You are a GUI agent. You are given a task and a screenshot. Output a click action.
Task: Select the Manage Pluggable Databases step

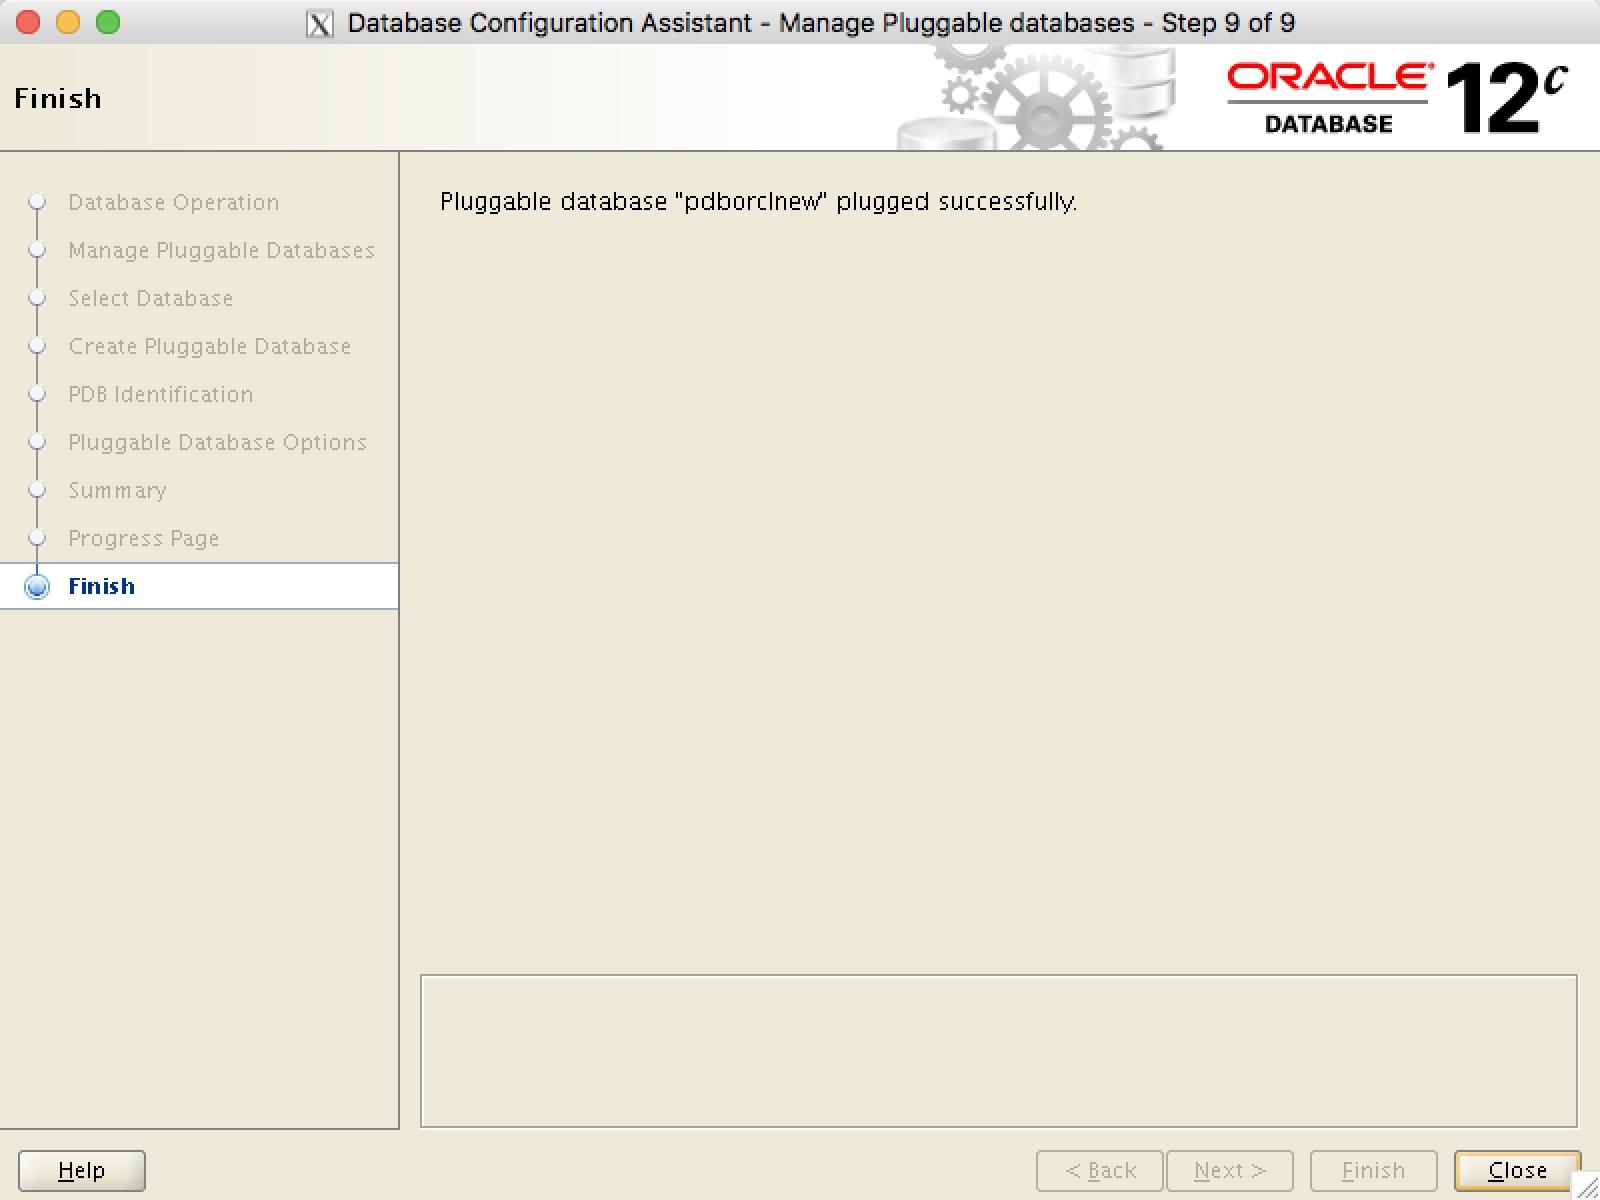(221, 250)
